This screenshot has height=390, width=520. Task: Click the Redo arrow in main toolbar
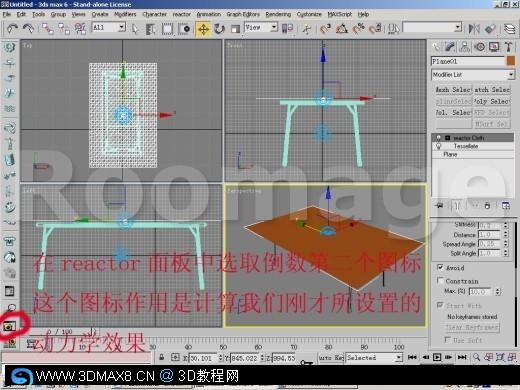(28, 29)
